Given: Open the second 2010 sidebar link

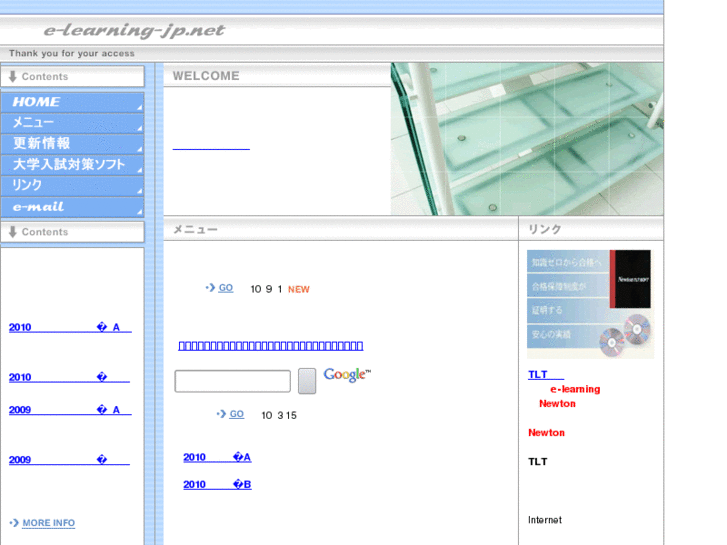Looking at the screenshot, I should (x=69, y=378).
